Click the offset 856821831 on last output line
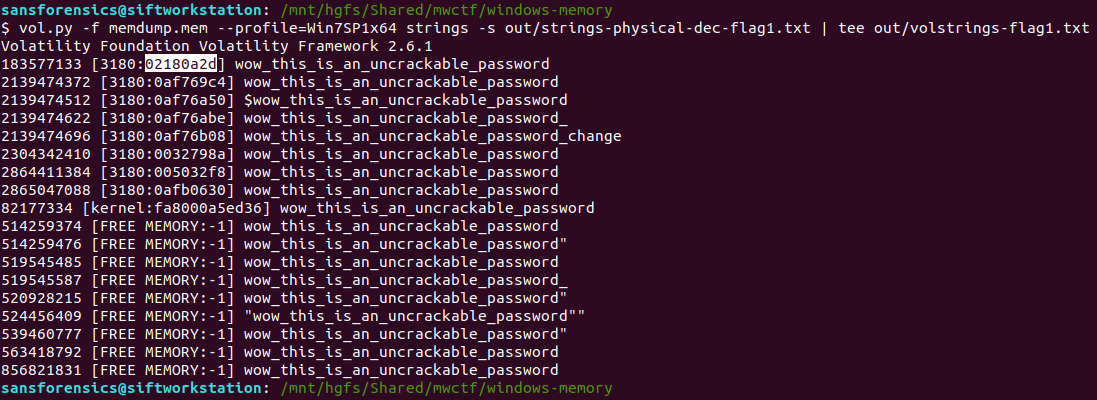This screenshot has width=1097, height=400. point(42,370)
